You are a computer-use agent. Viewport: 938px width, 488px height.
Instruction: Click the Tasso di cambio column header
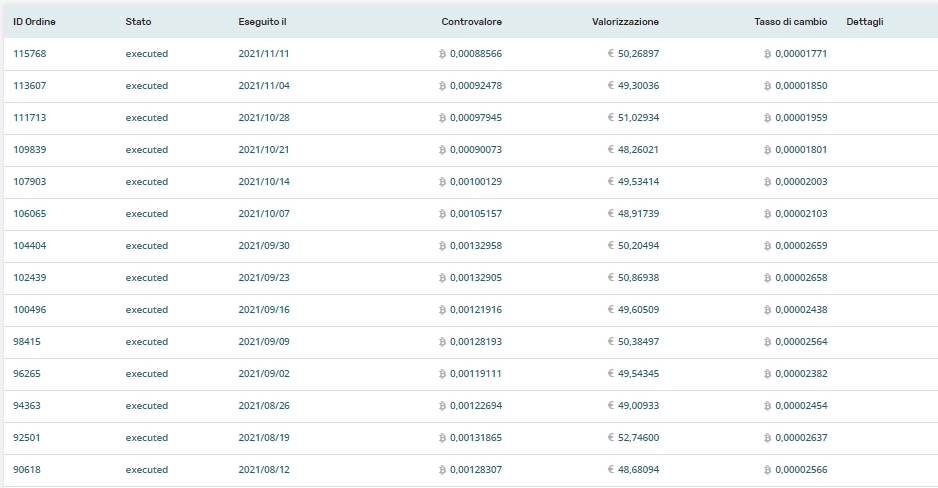(790, 22)
